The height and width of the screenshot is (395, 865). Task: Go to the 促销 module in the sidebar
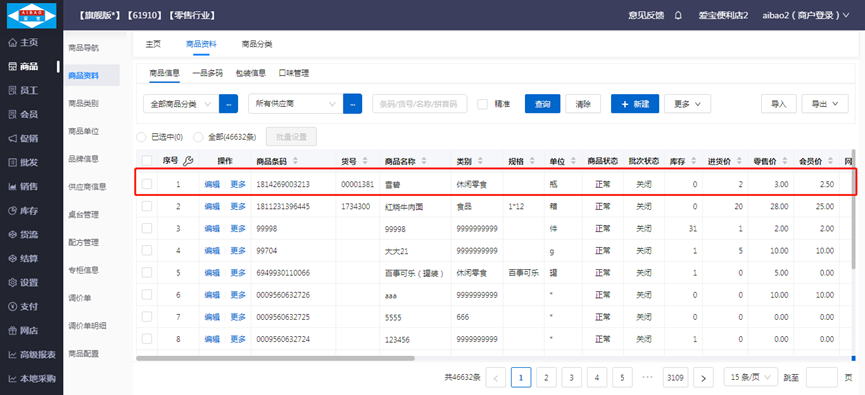[23, 138]
